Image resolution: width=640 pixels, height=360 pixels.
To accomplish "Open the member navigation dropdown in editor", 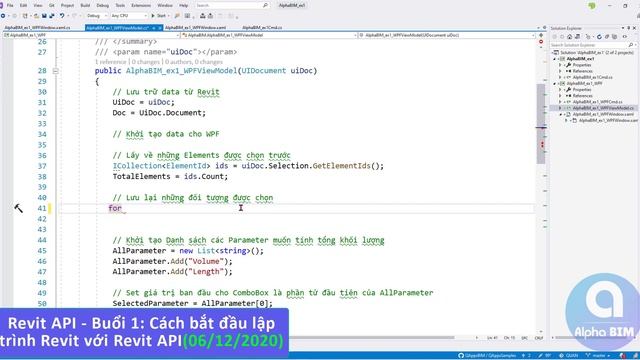I will (447, 35).
